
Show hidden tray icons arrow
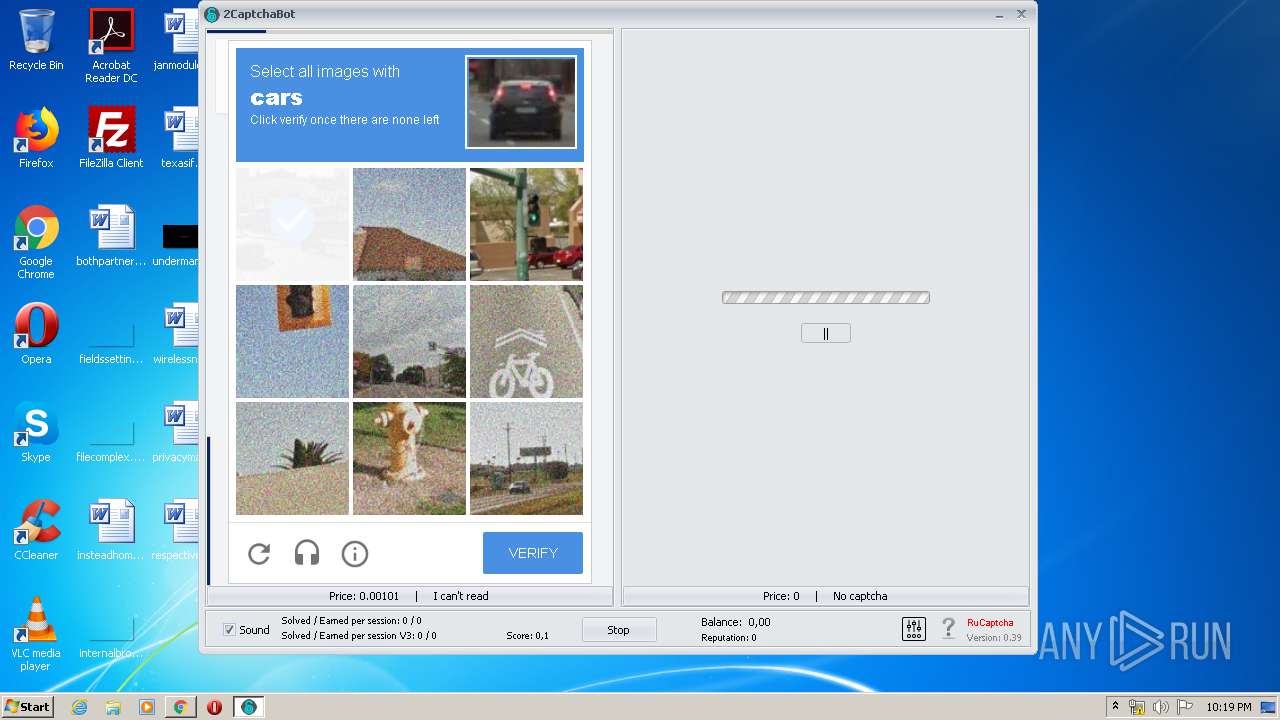pos(1115,707)
